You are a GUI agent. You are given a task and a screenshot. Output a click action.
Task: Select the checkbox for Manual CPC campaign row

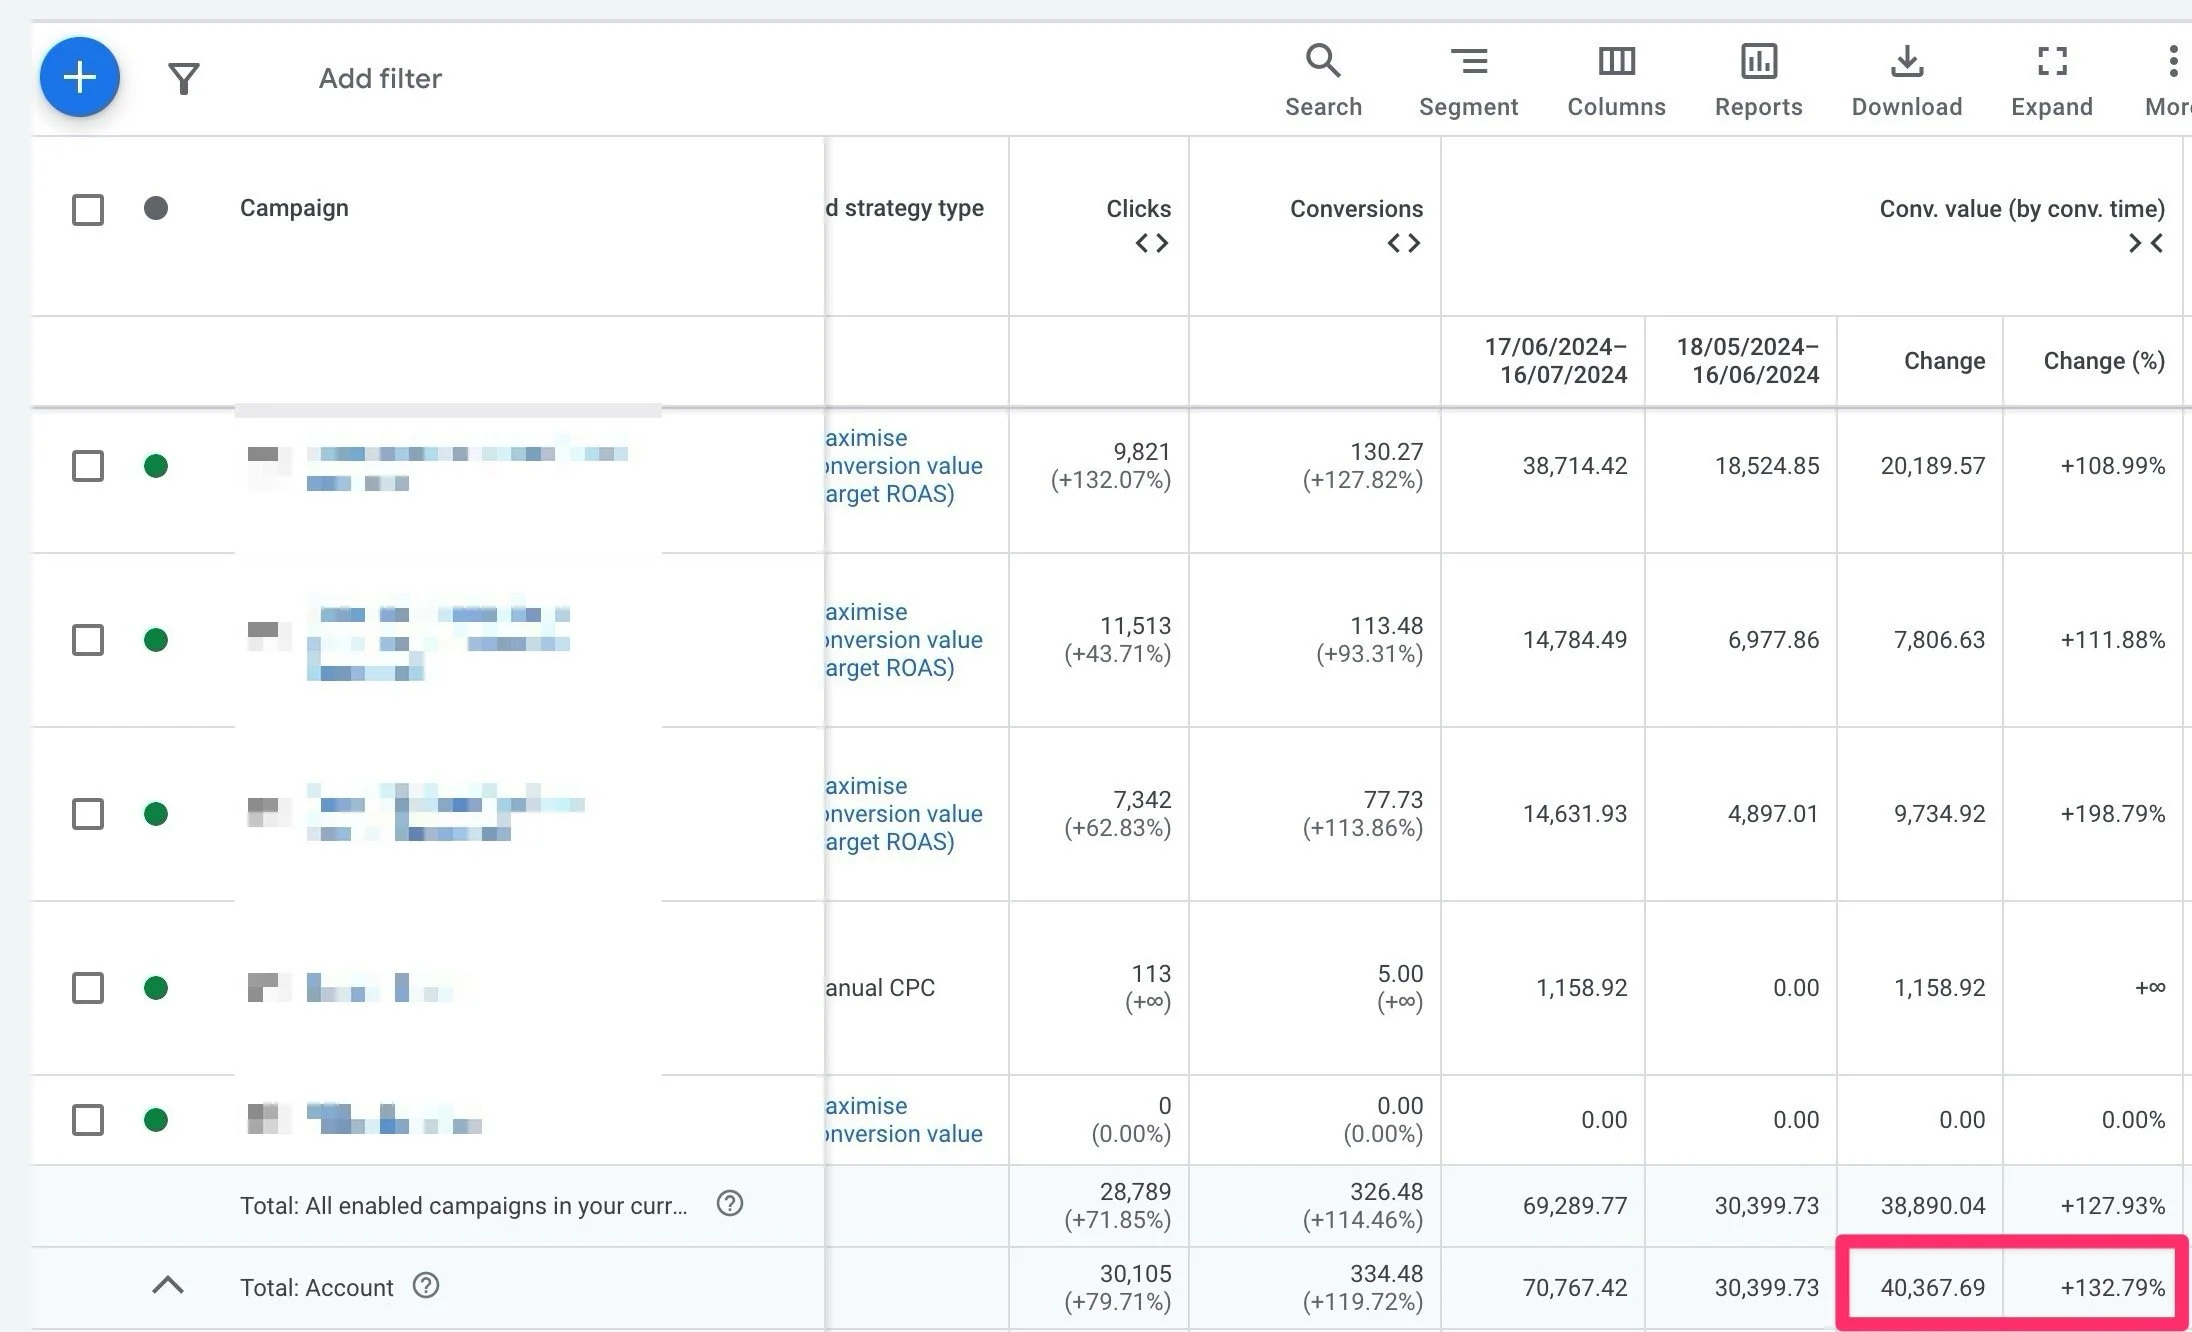[88, 988]
